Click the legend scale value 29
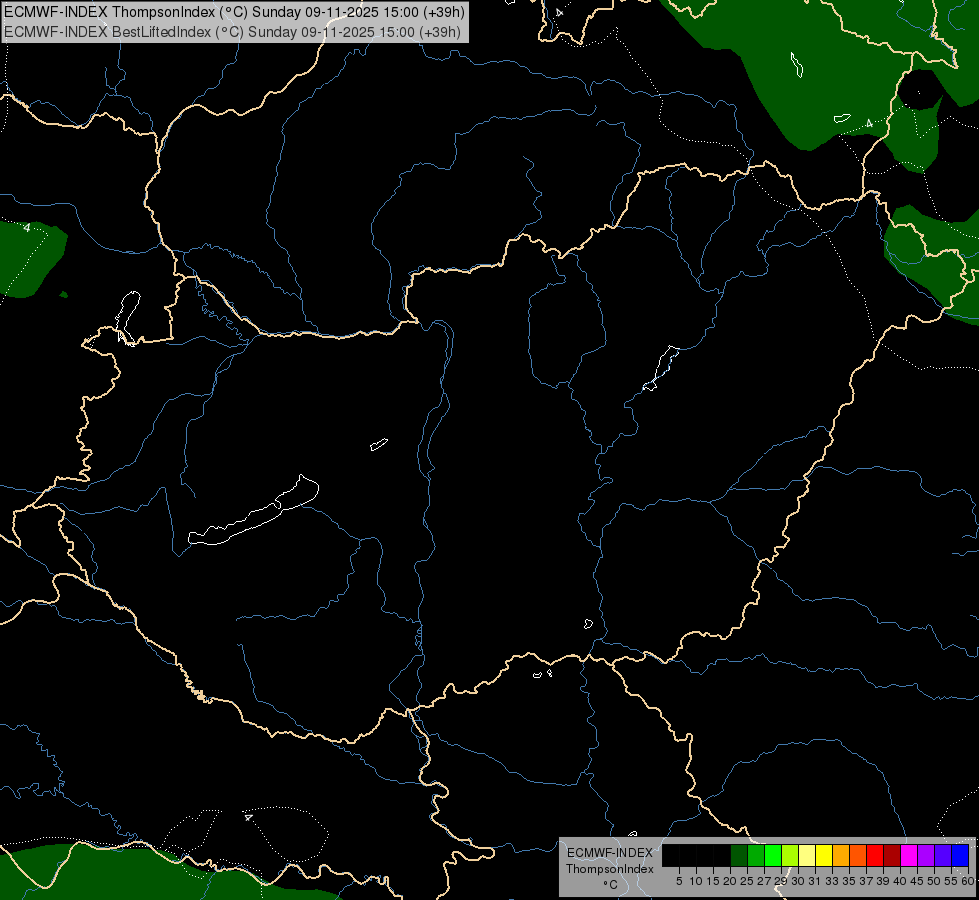The image size is (979, 900). tap(780, 881)
